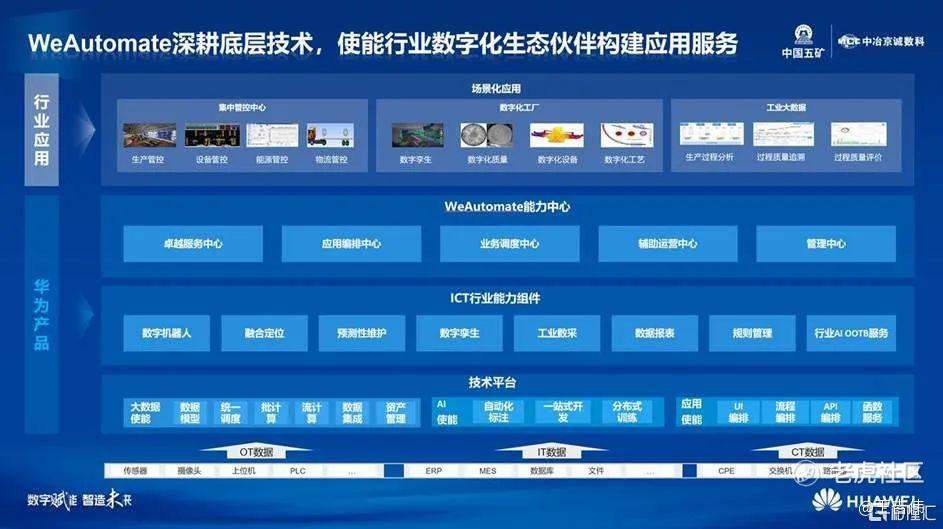Image resolution: width=943 pixels, height=529 pixels.
Task: Select the 融合定位 component box
Action: point(265,333)
